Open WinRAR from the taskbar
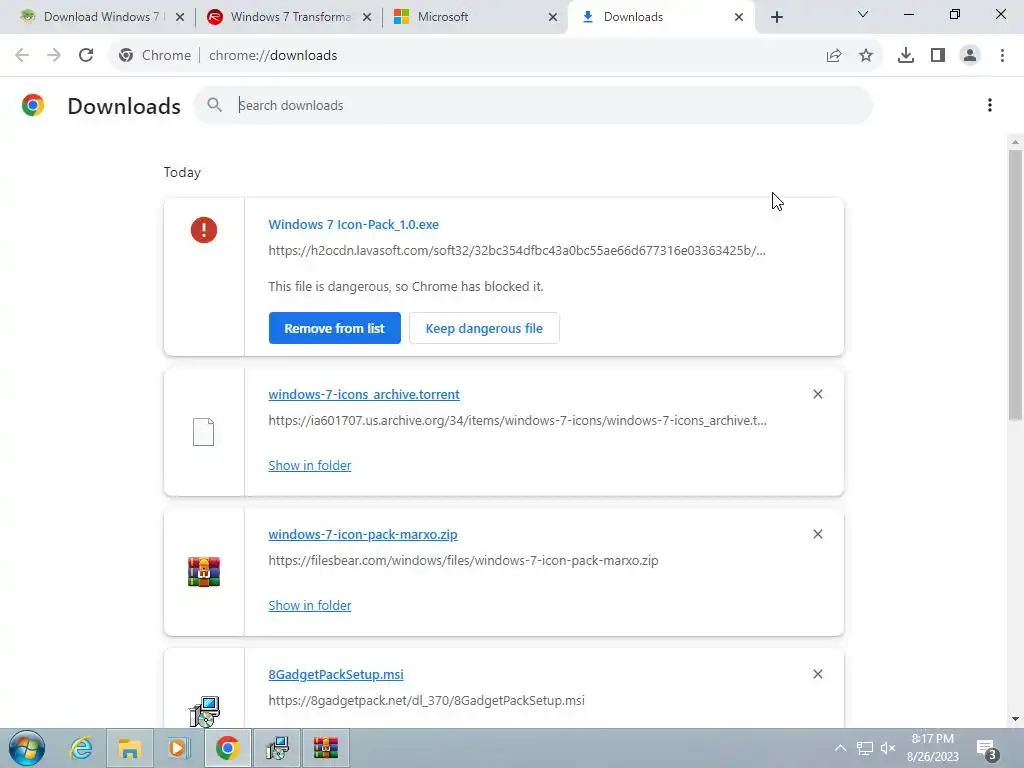This screenshot has height=768, width=1024. coord(326,748)
